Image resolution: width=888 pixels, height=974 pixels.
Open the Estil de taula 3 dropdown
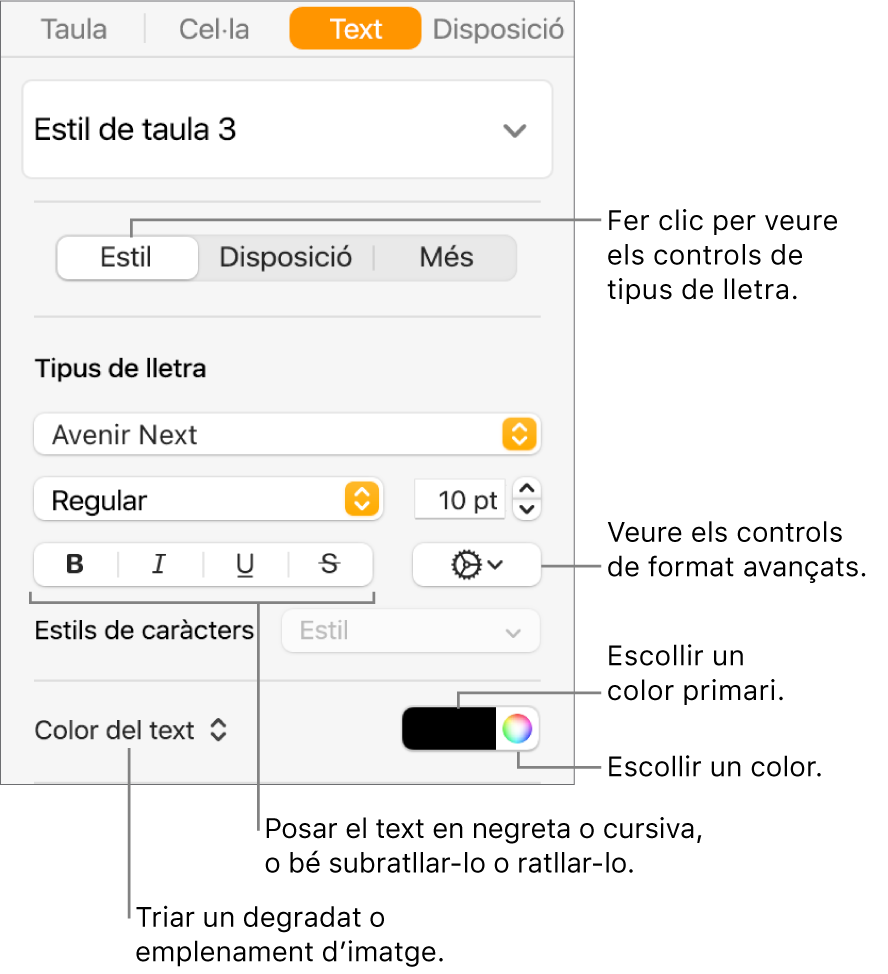287,129
